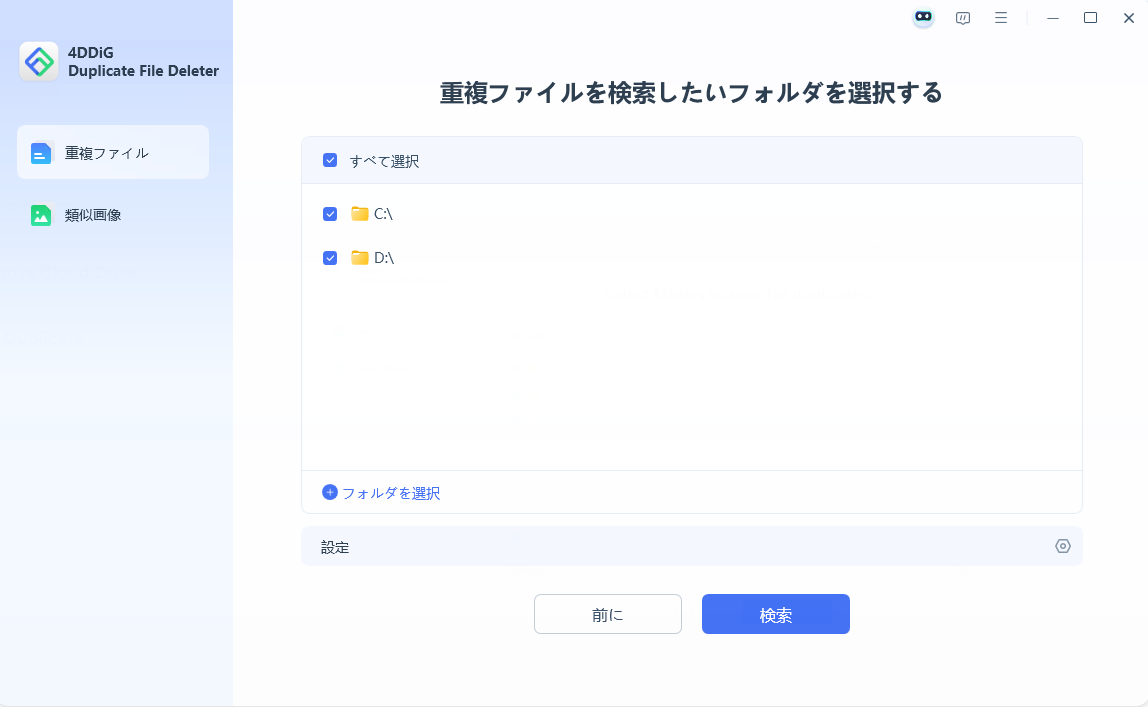Open the AI assistant robot icon
The width and height of the screenshot is (1148, 707).
pos(922,17)
